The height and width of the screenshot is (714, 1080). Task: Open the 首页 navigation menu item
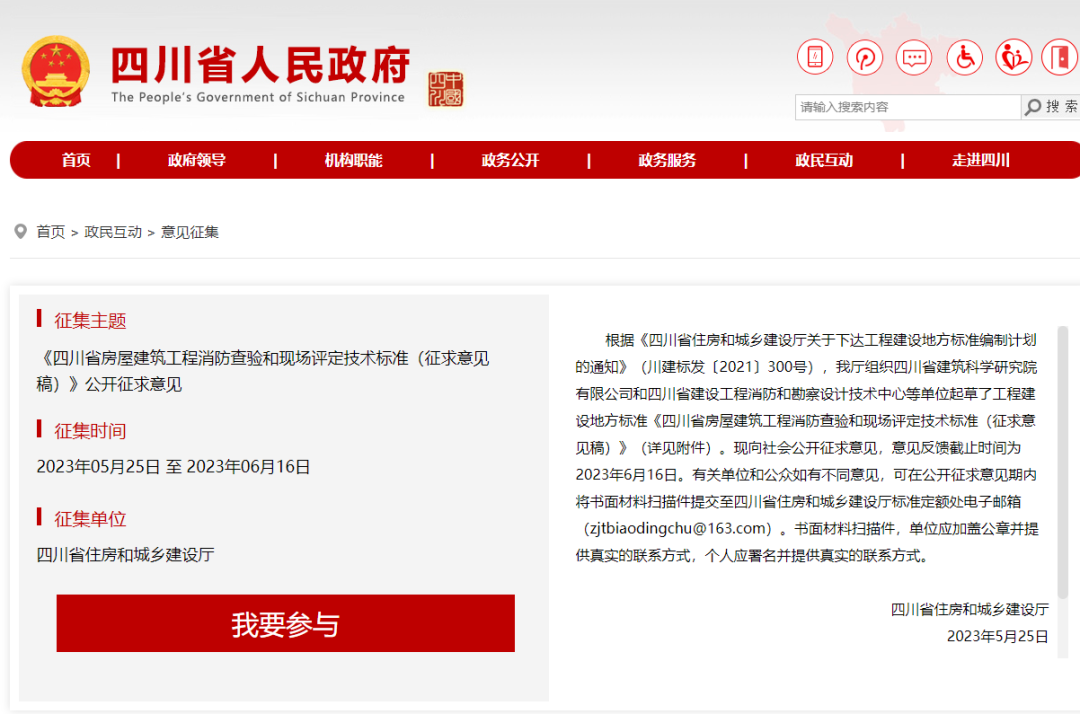pyautogui.click(x=76, y=160)
